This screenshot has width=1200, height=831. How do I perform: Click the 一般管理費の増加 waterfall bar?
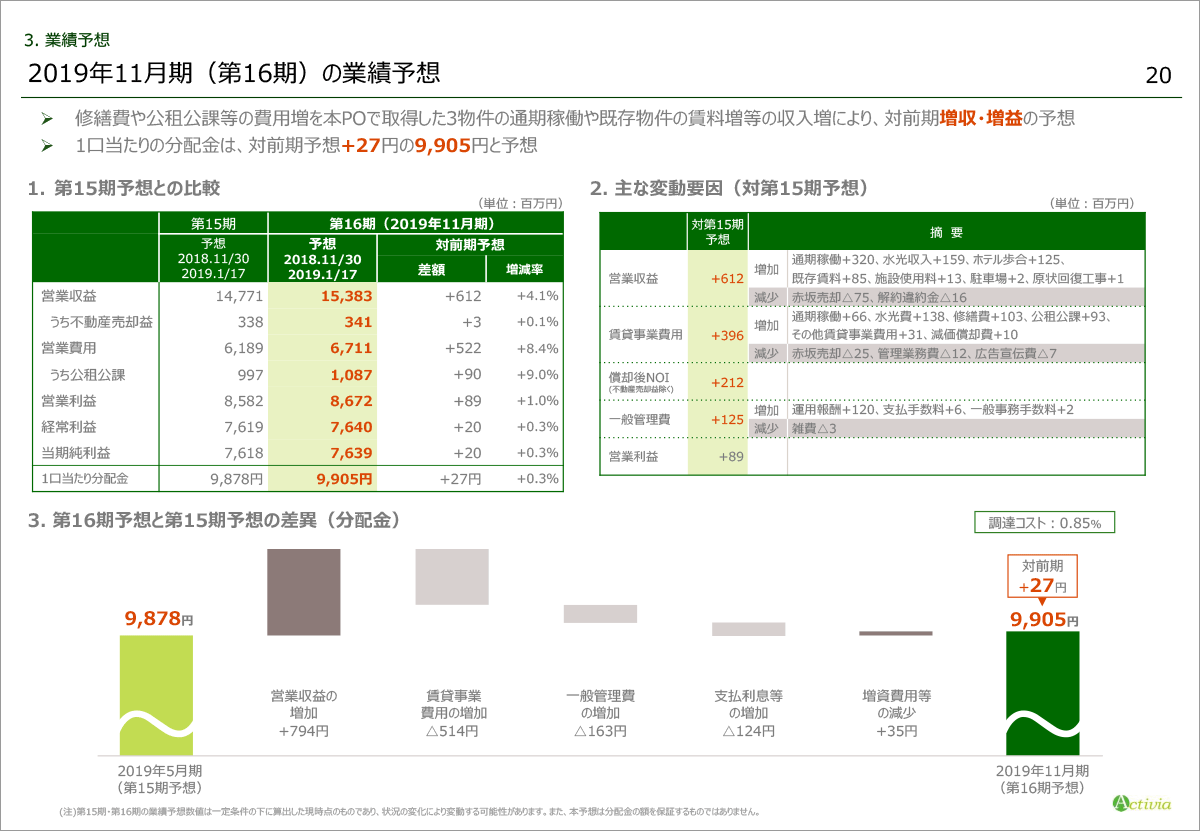pyautogui.click(x=600, y=614)
